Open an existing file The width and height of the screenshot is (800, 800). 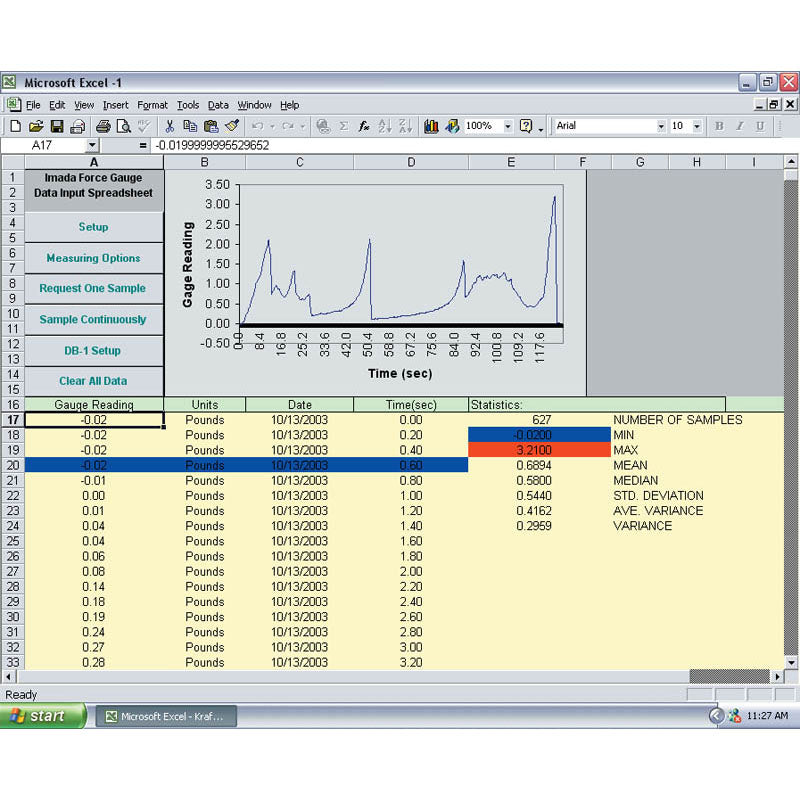(36, 126)
